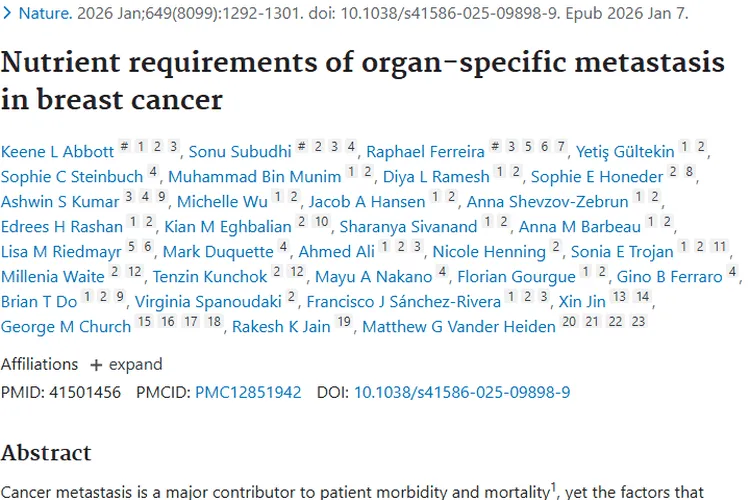Follow the DOI link beside the PMCID
The image size is (750, 500).
462,392
